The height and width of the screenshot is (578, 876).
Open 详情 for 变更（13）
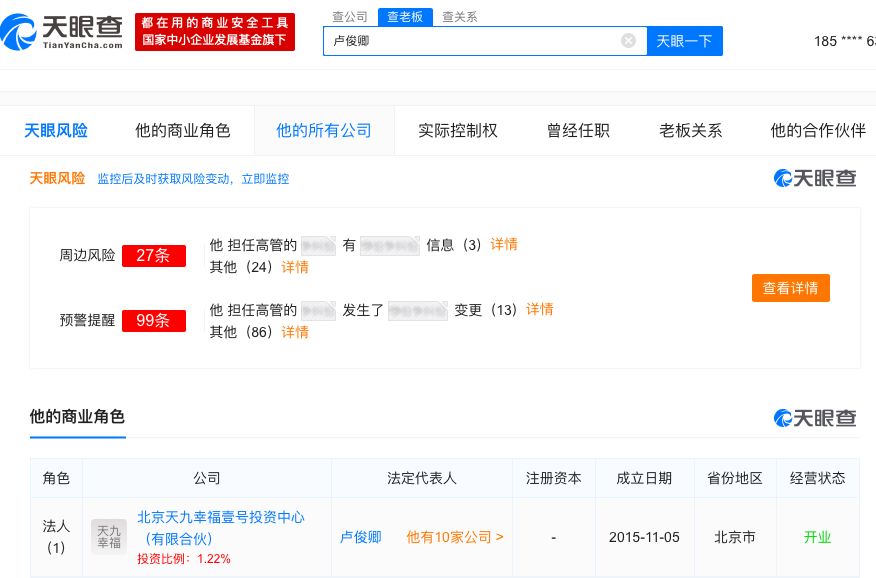coord(540,309)
